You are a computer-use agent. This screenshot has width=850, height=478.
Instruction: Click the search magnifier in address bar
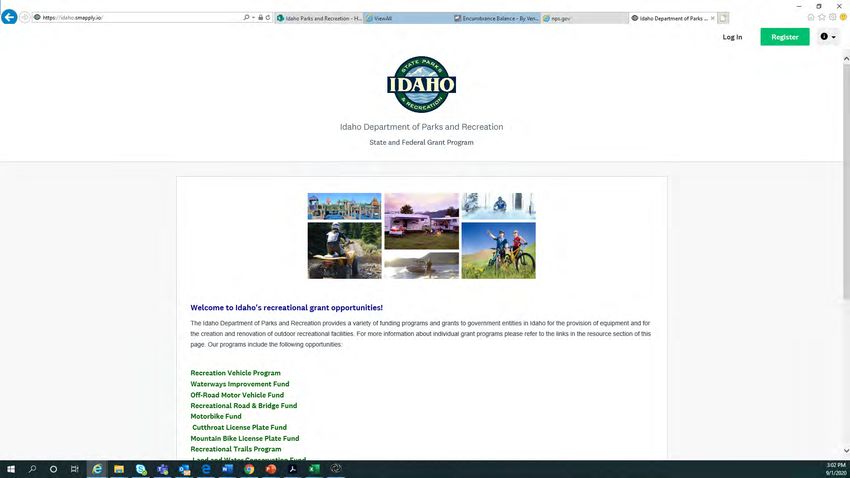[x=246, y=17]
